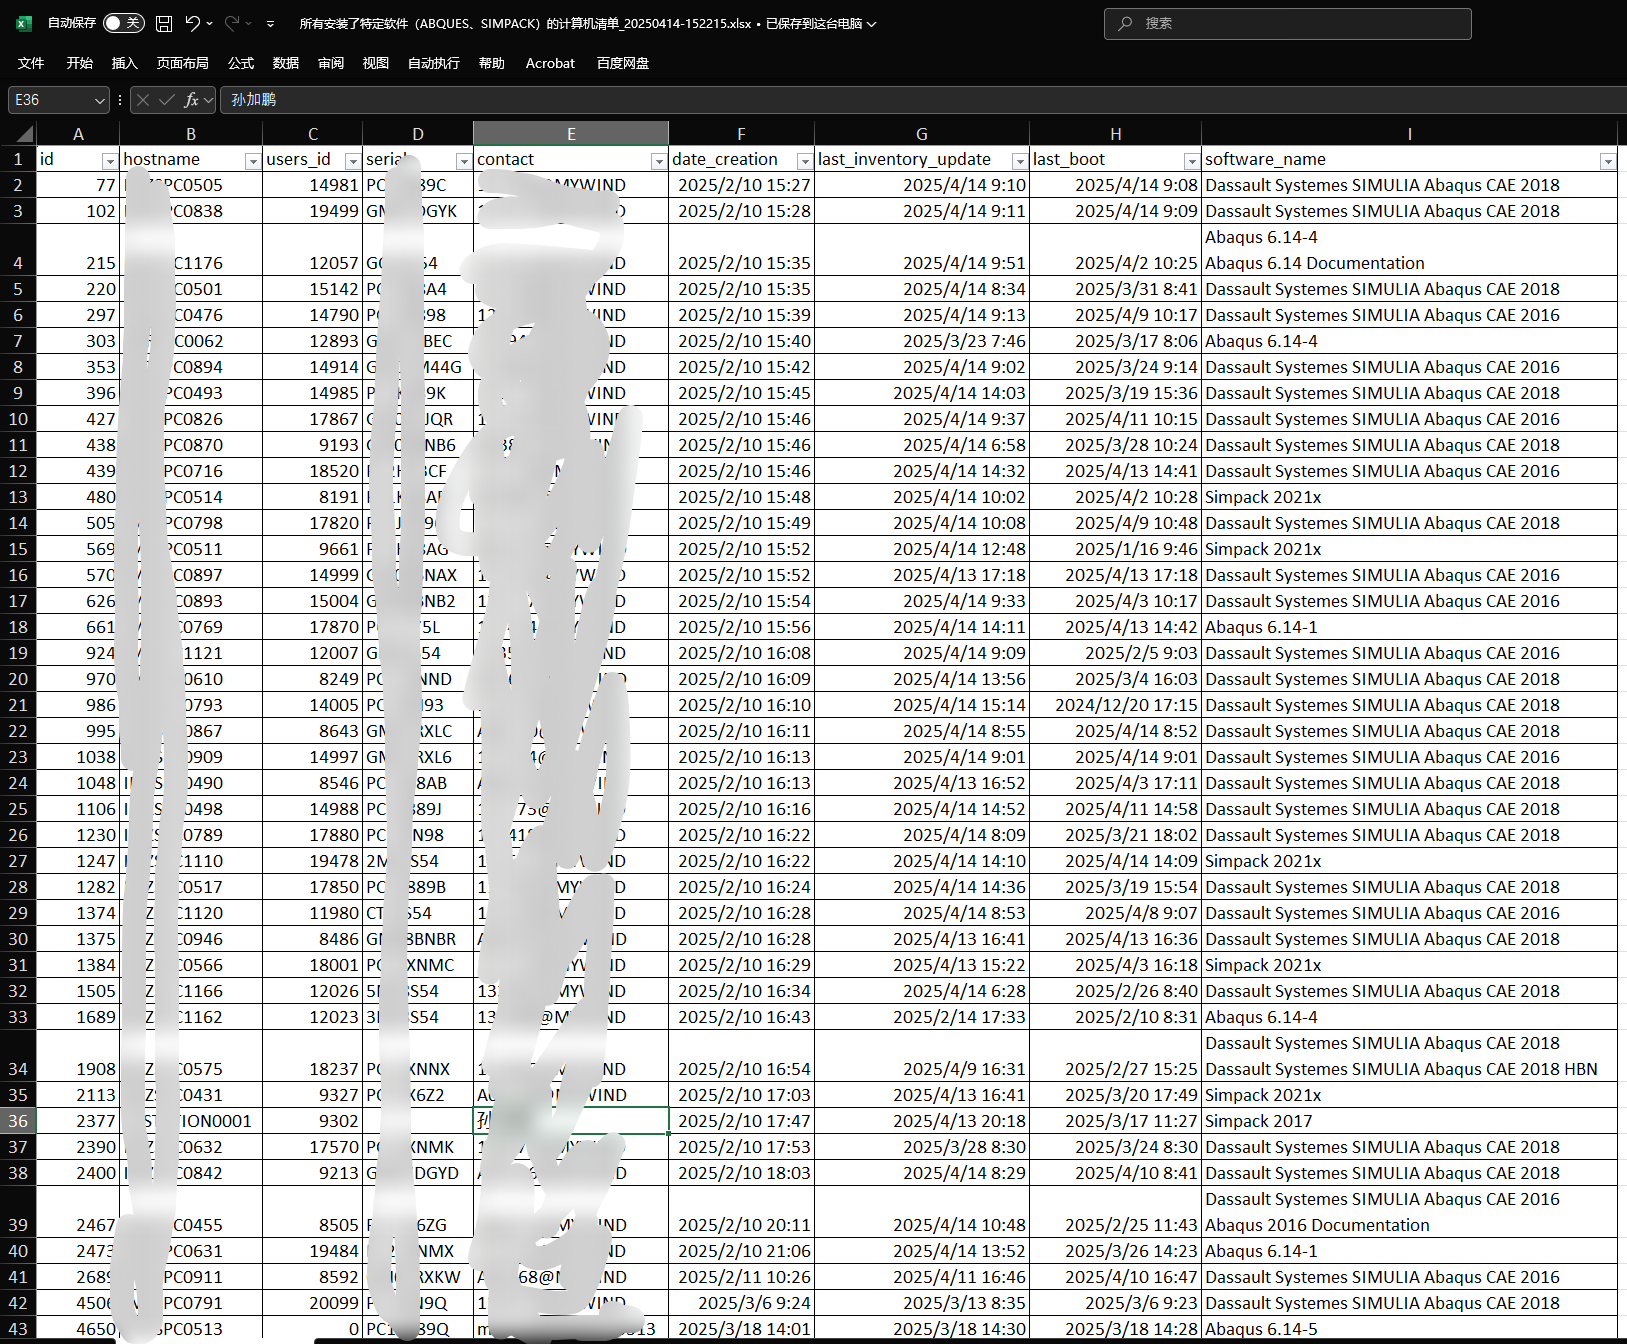Click cell with Abaqus 6.14-5
Viewport: 1627px width, 1344px height.
click(x=1409, y=1329)
